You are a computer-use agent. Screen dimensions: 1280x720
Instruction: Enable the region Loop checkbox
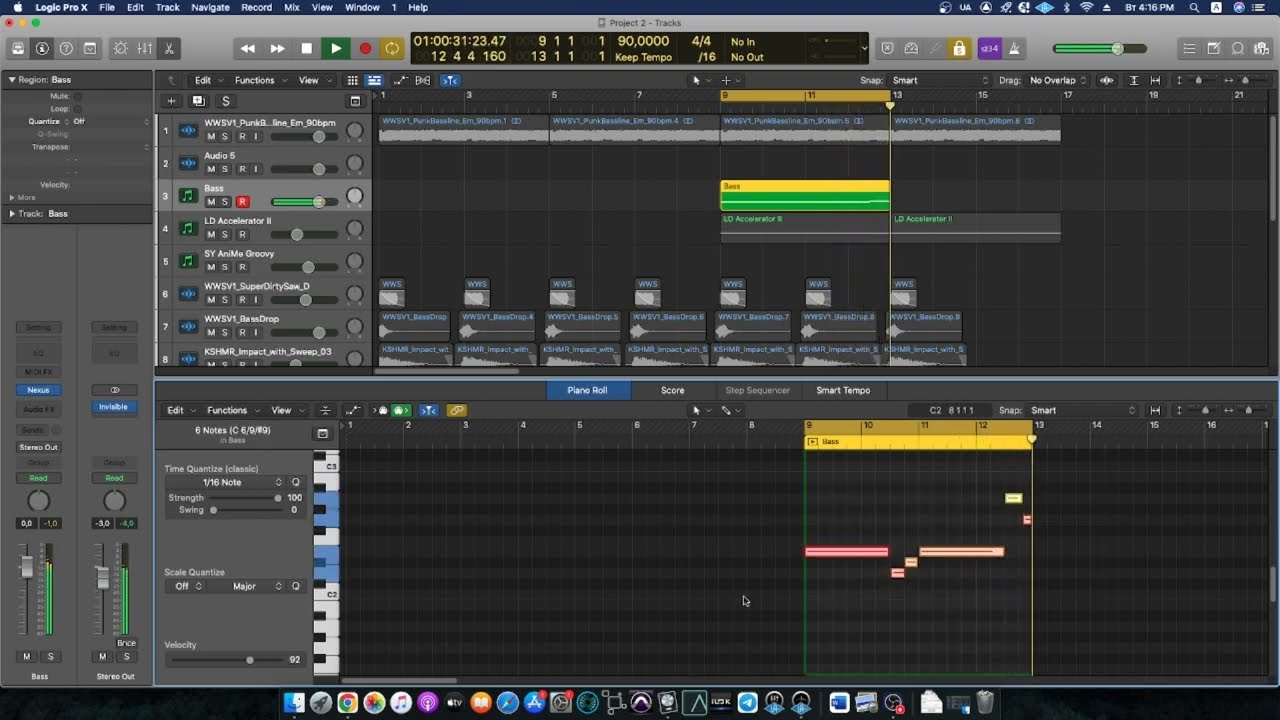coord(77,109)
